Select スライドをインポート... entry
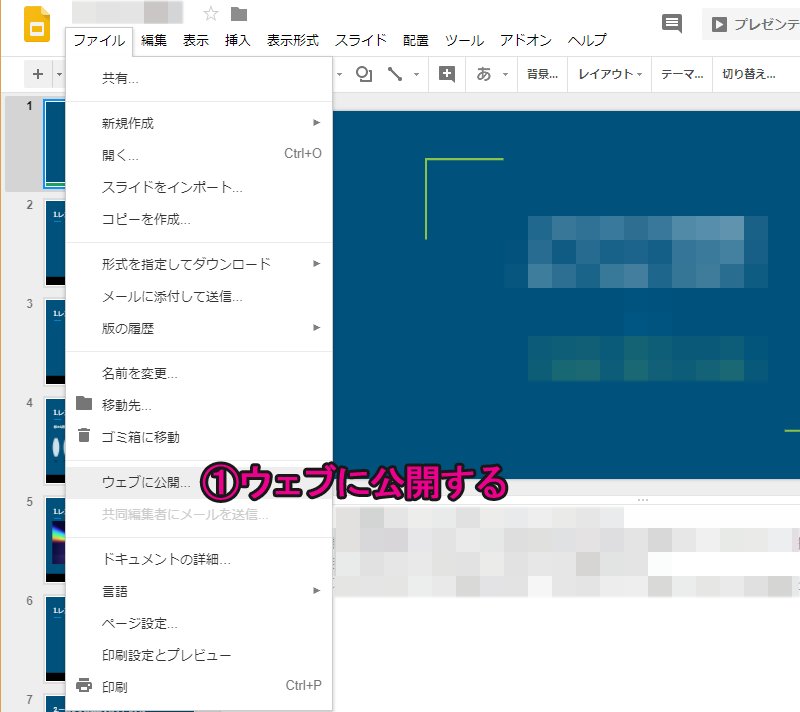This screenshot has width=800, height=712. (199, 187)
